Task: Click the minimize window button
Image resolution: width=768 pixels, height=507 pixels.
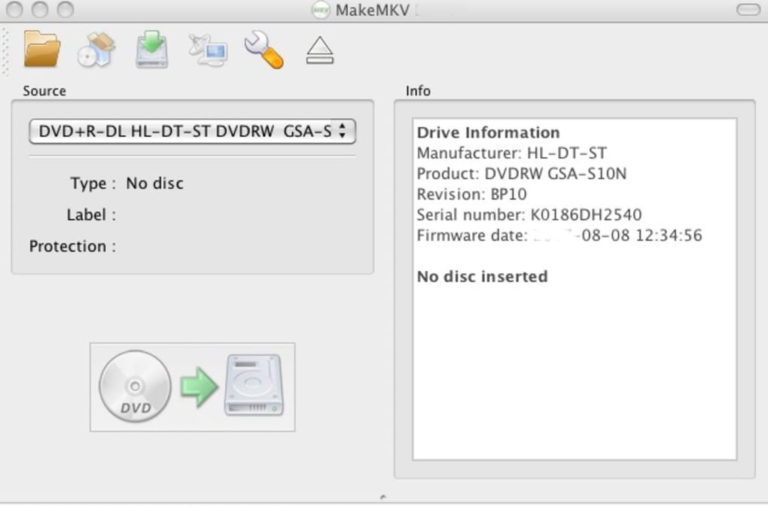Action: 40,9
